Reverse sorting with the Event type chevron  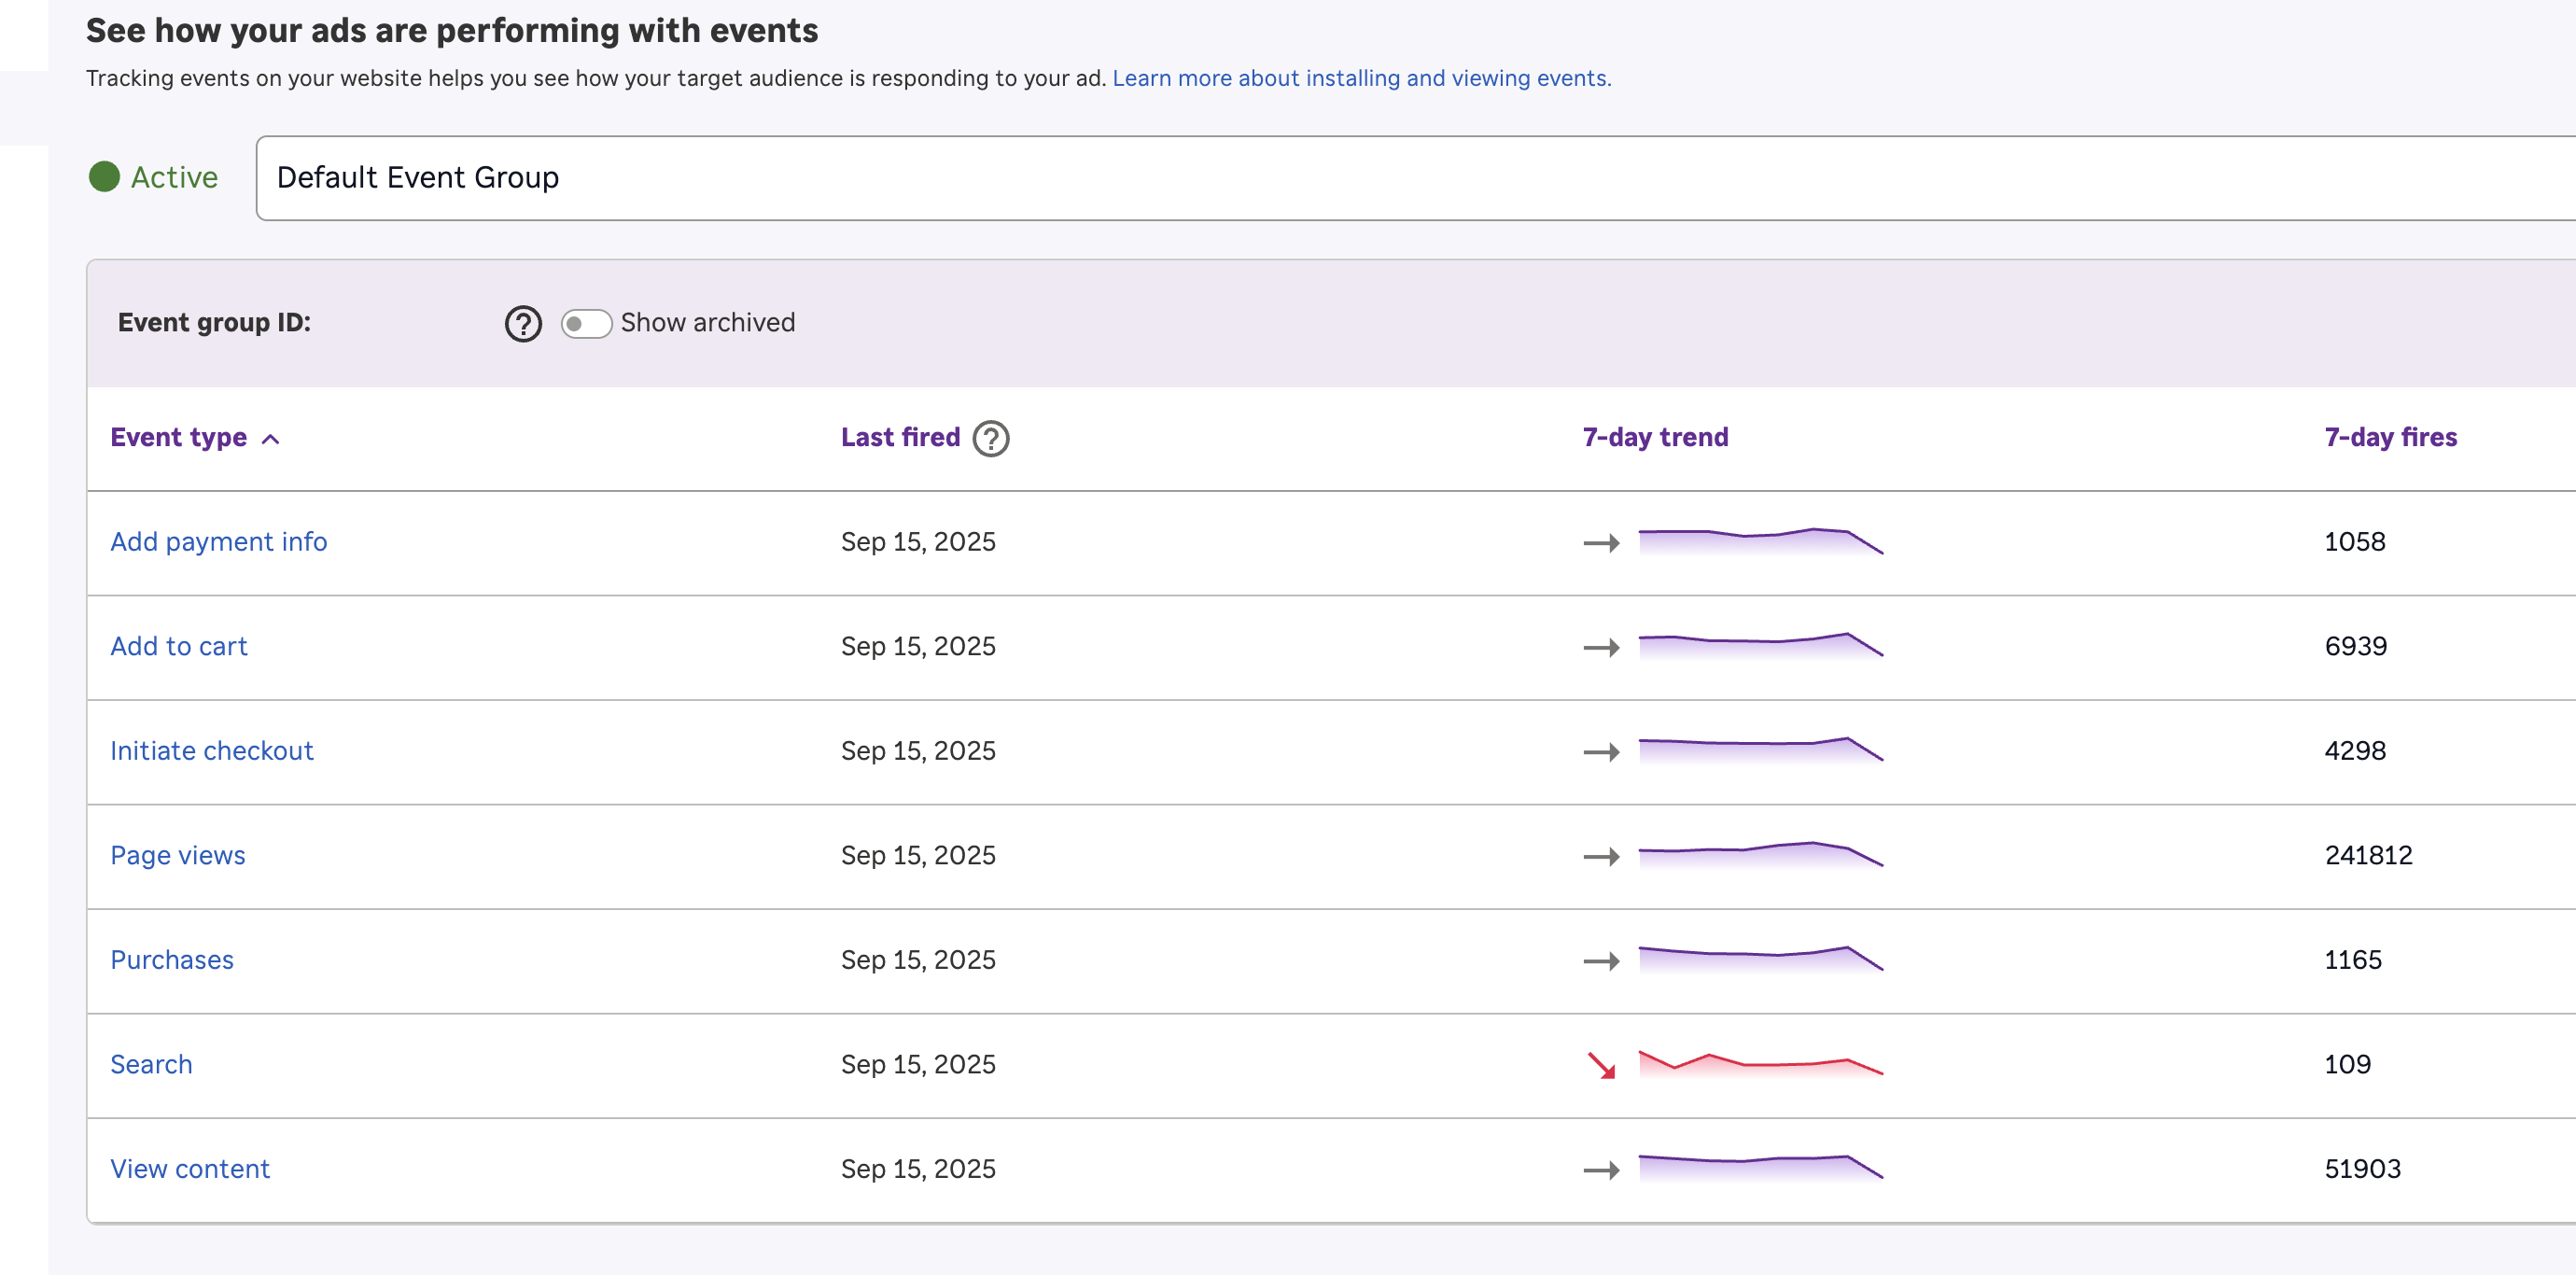(270, 439)
